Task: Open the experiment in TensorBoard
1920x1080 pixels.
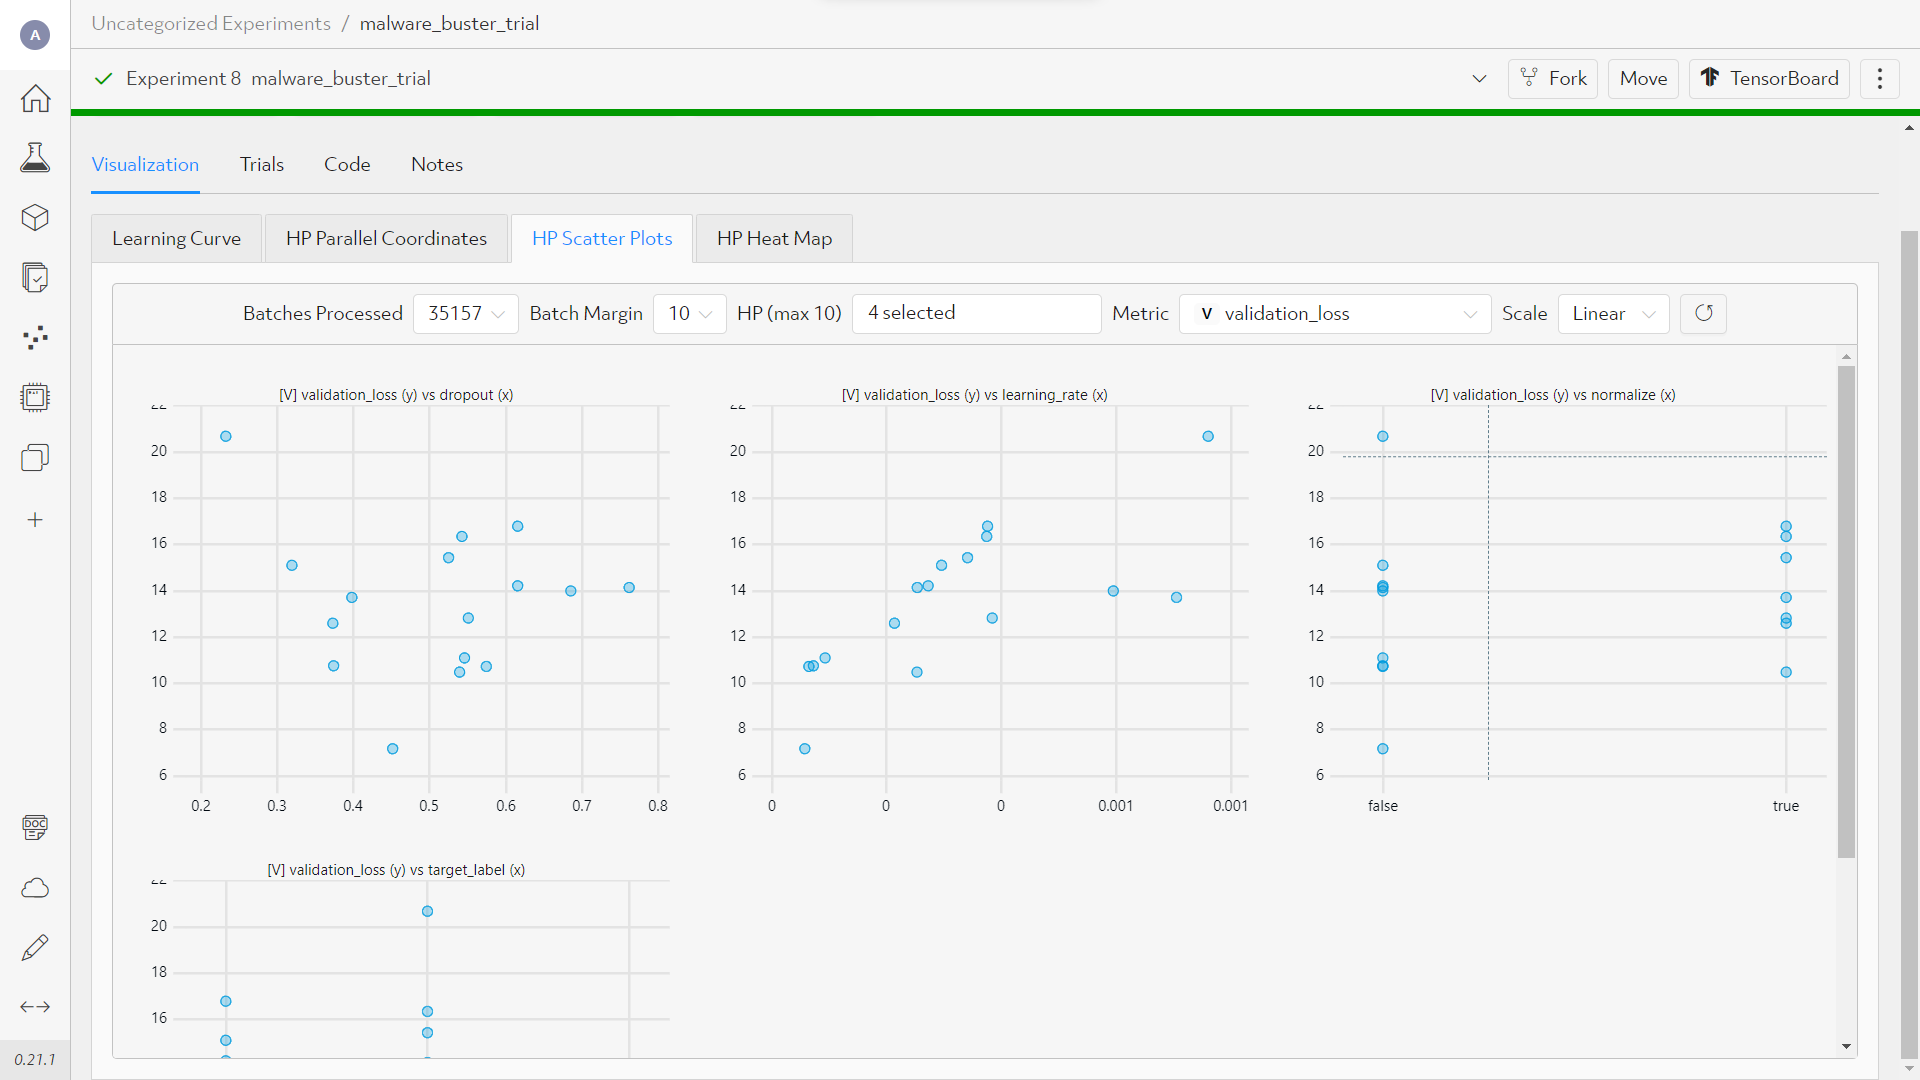Action: point(1768,78)
